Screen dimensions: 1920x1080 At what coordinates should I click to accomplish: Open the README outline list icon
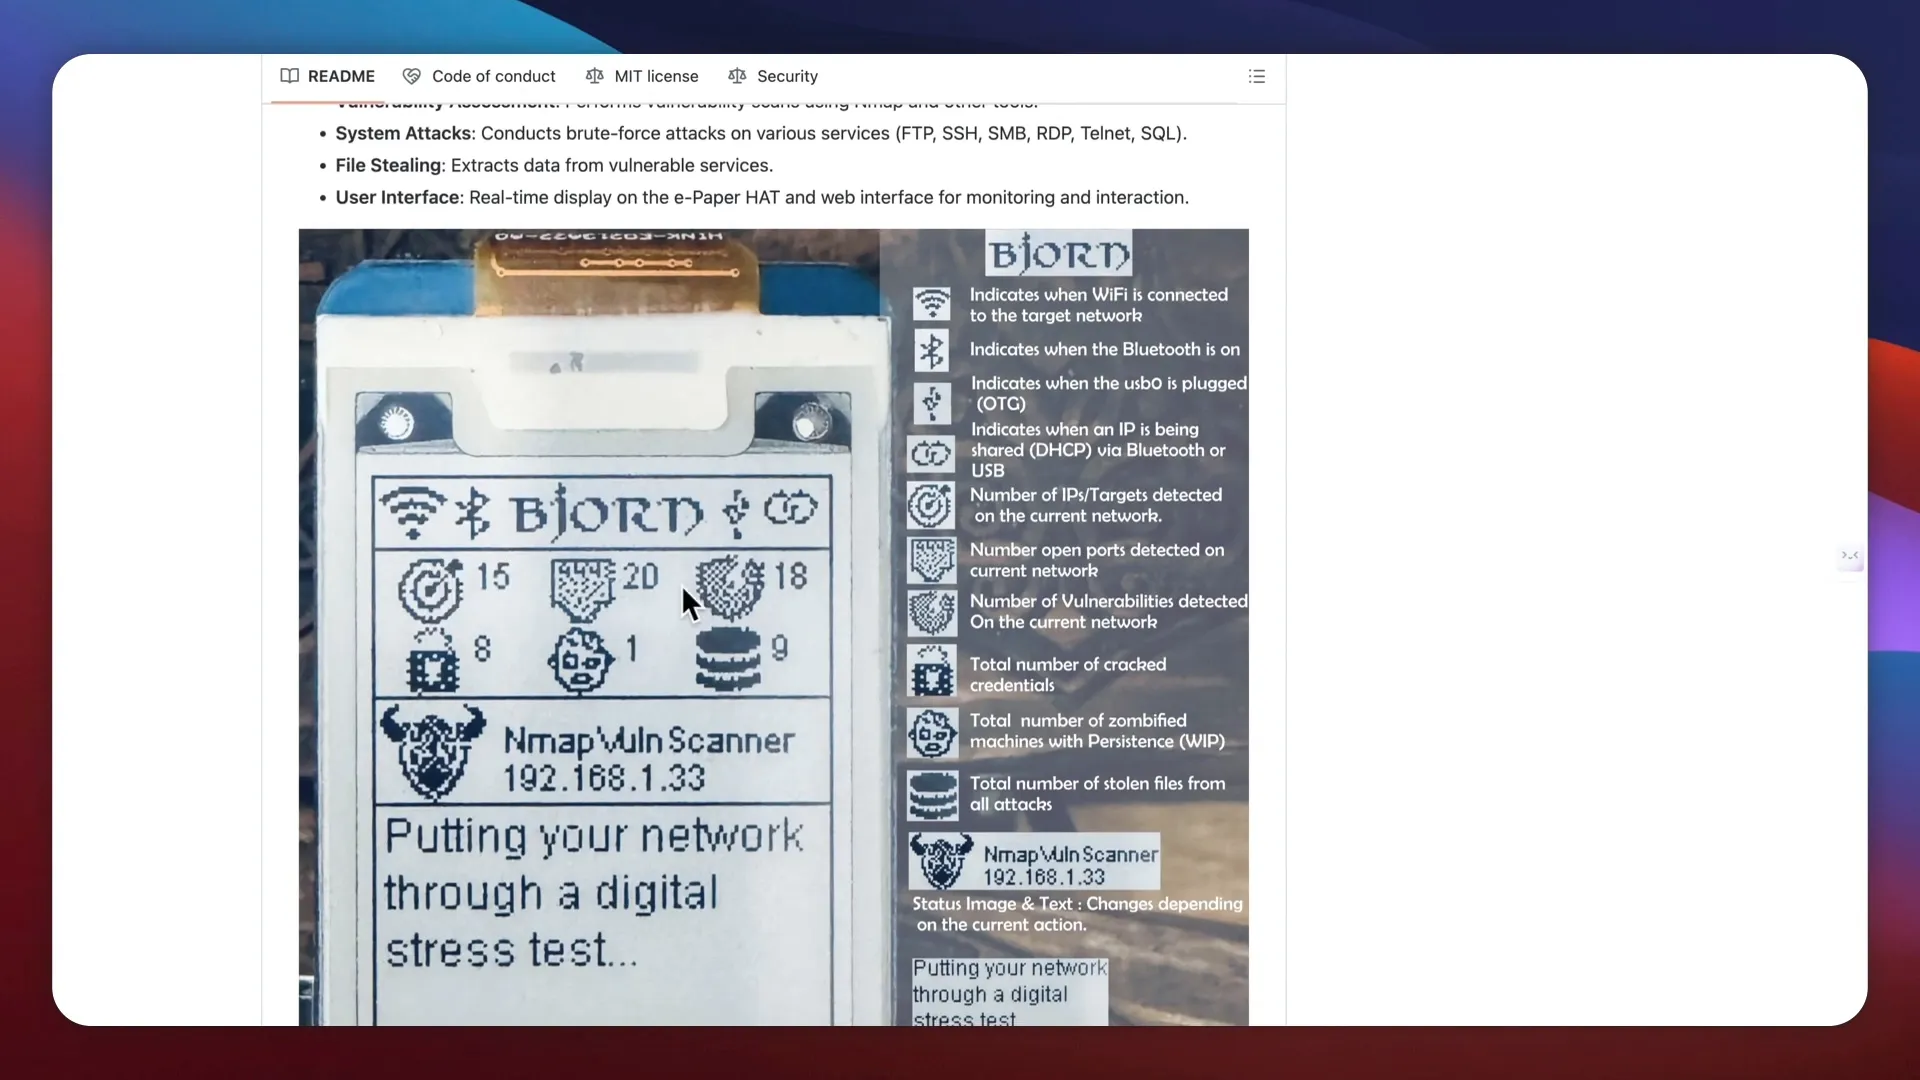pos(1257,76)
